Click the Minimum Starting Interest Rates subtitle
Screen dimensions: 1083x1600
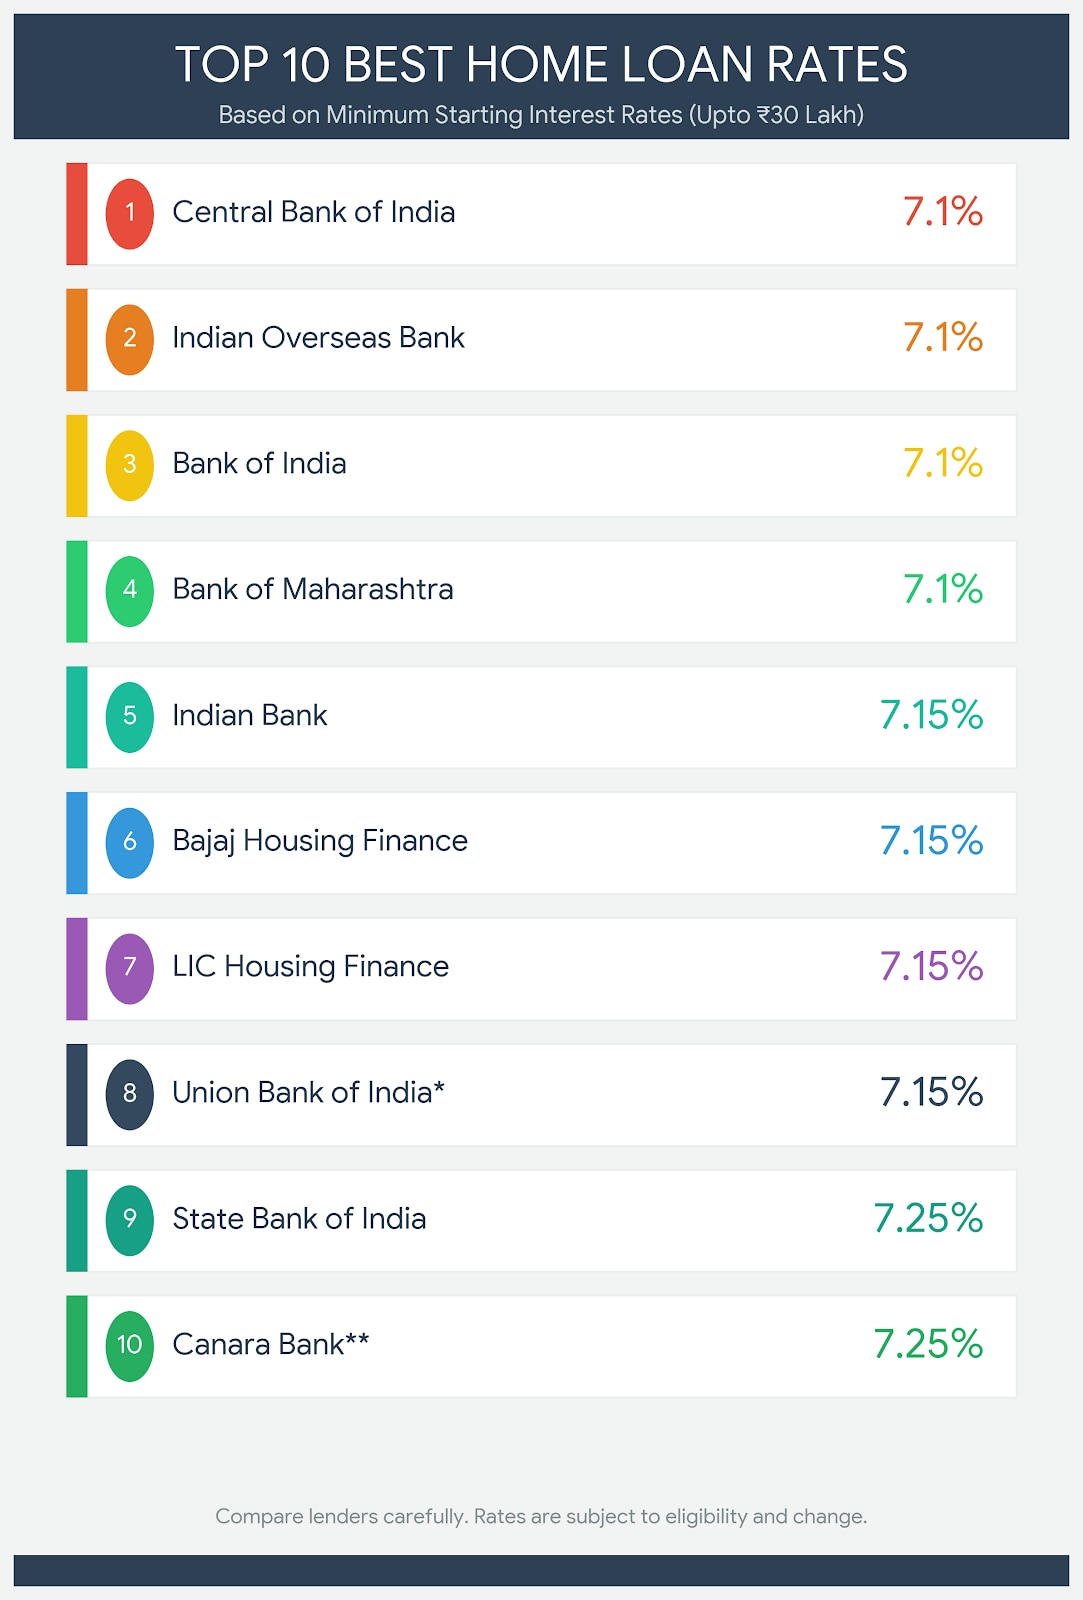coord(541,115)
